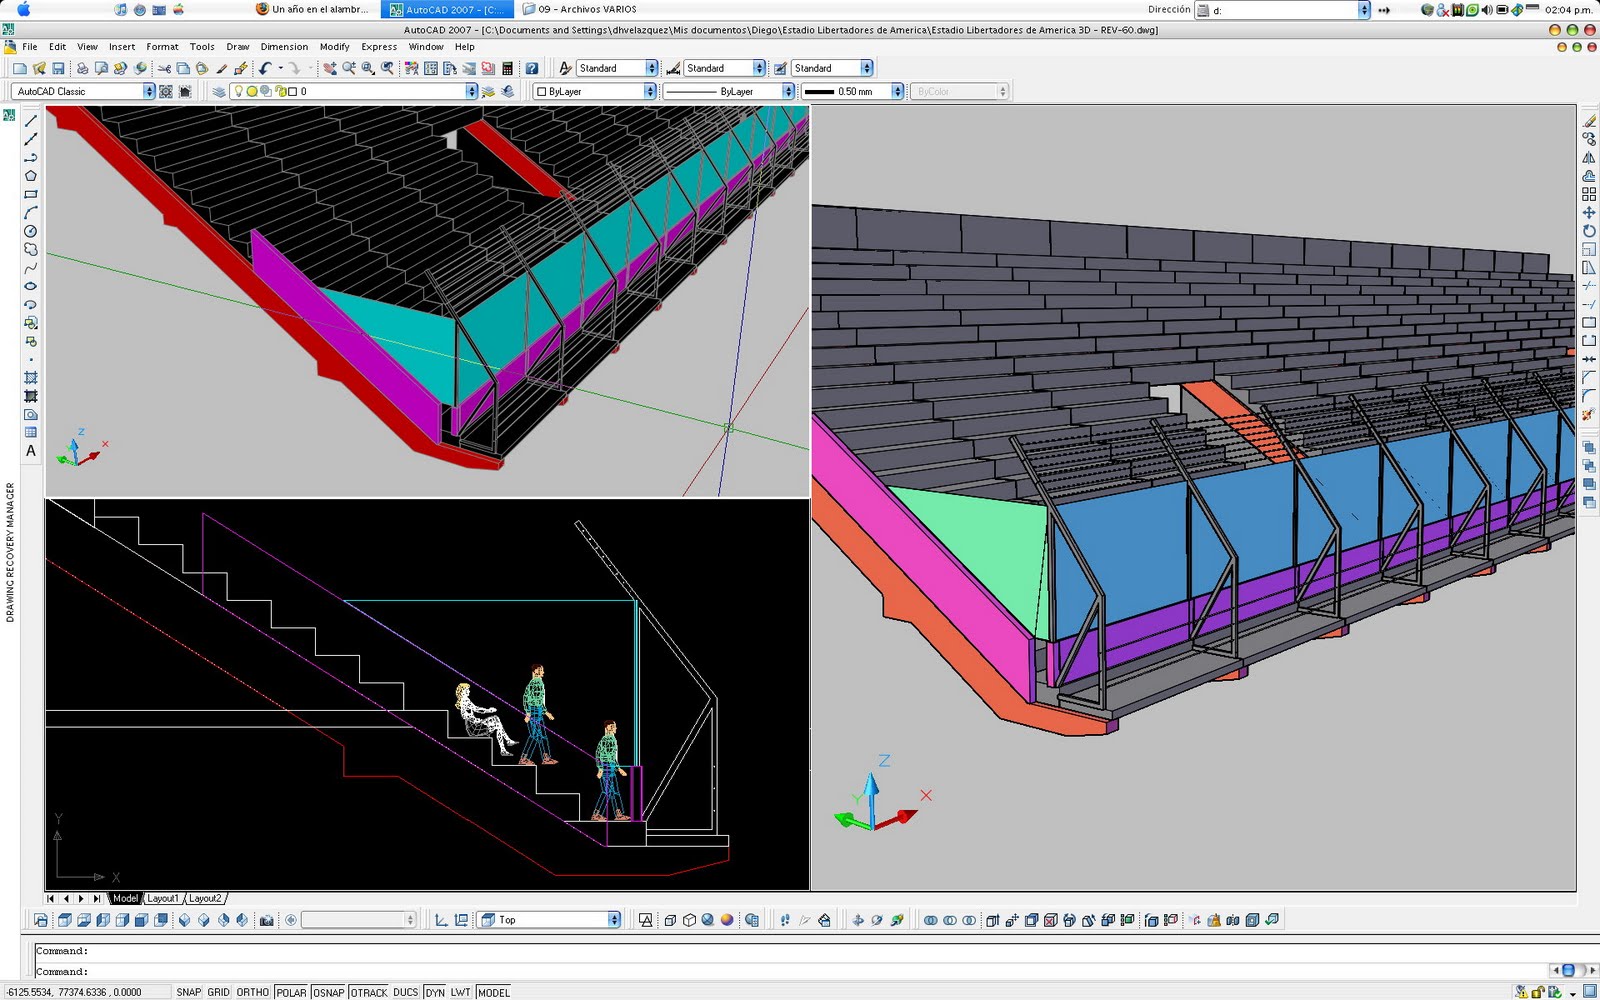Viewport: 1600px width, 1000px height.
Task: Select the Multiline Text tool
Action: pyautogui.click(x=31, y=451)
